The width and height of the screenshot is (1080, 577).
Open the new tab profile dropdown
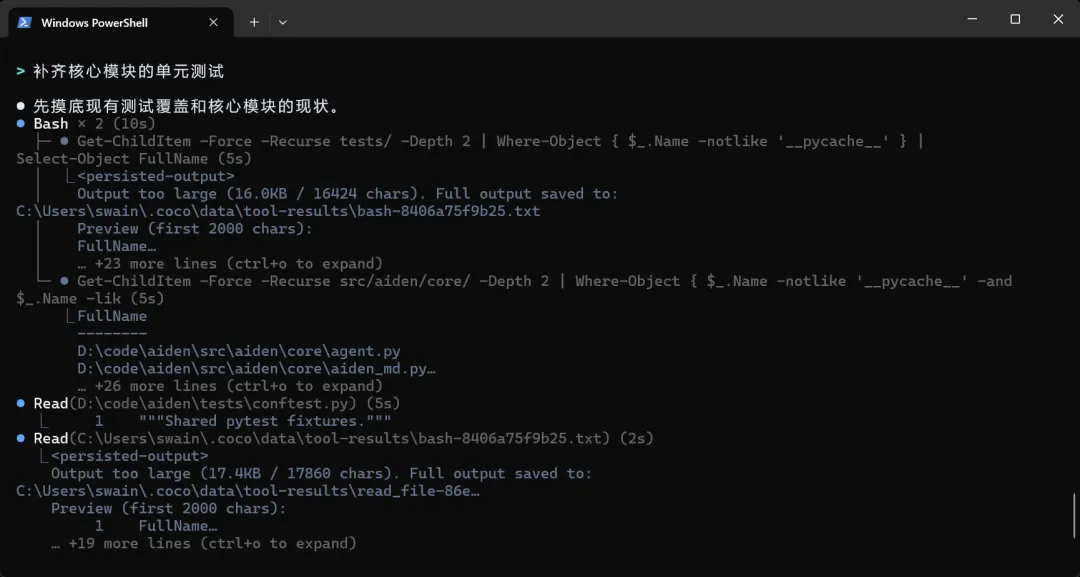point(282,22)
